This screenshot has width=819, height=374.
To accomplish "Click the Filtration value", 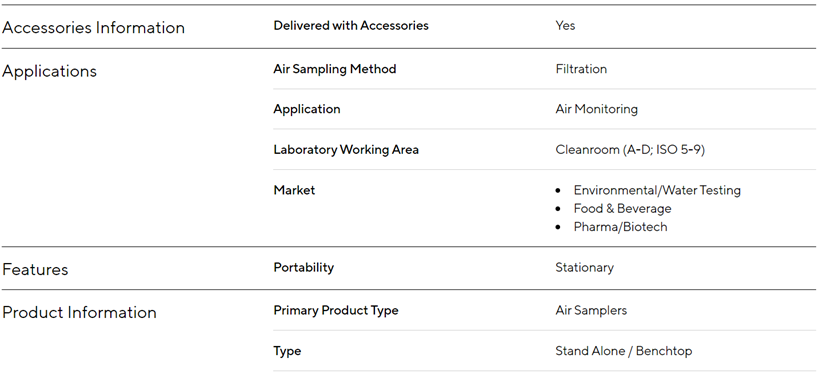I will pos(581,69).
